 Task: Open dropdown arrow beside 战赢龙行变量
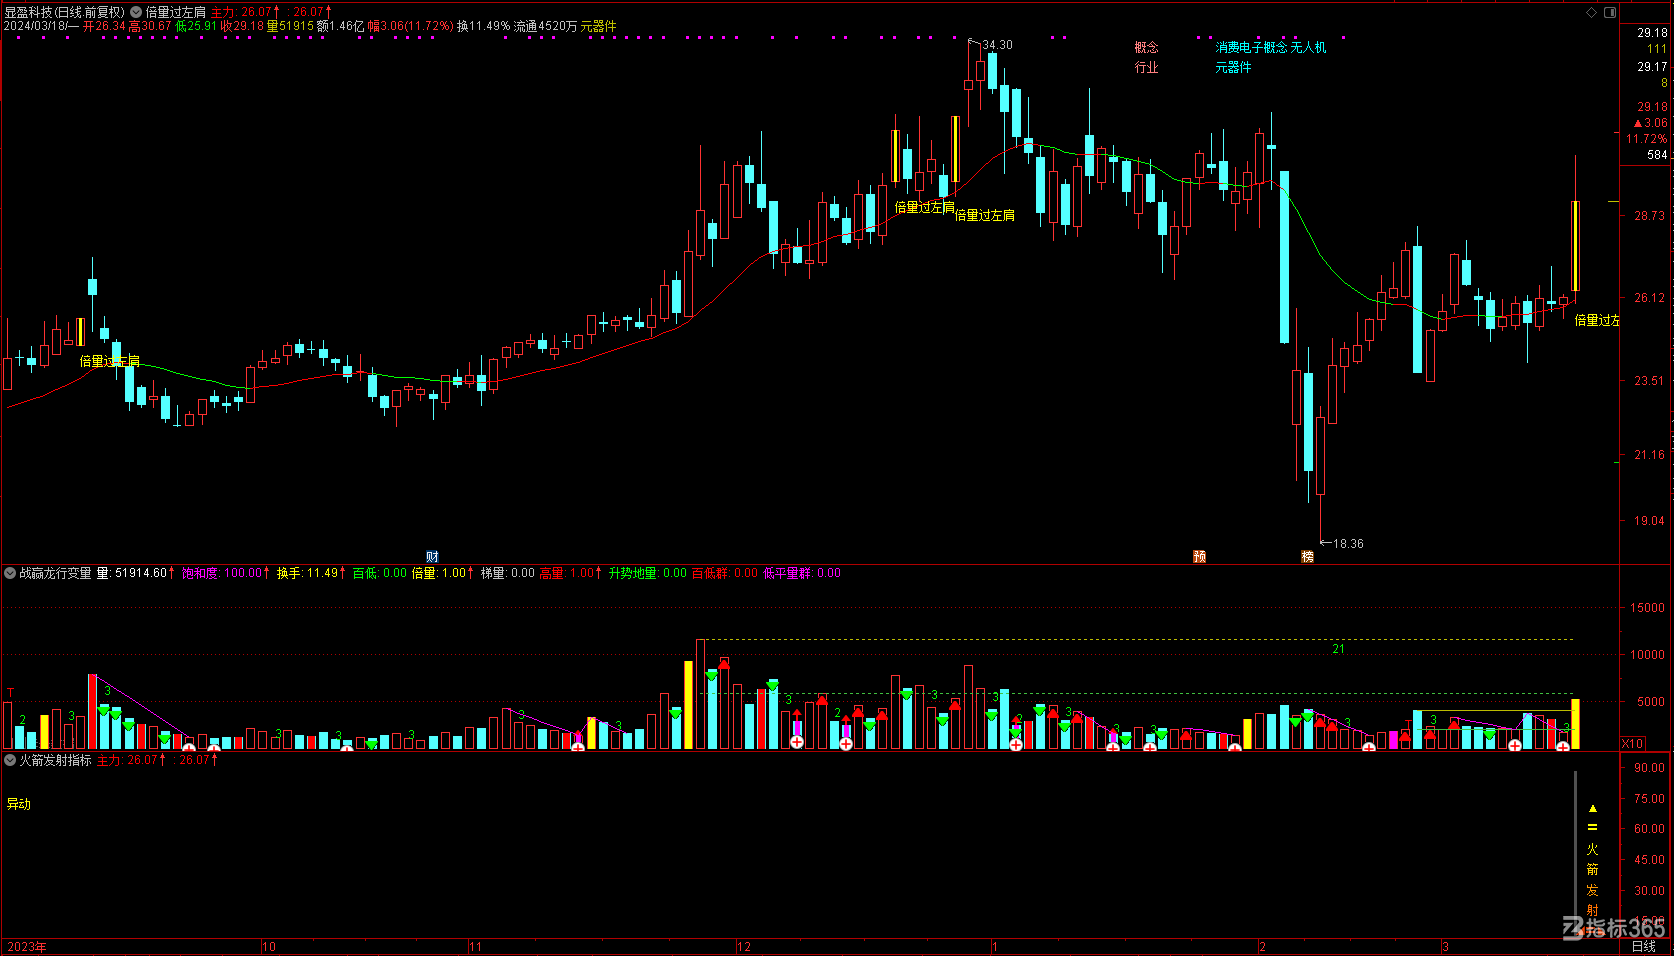coord(10,573)
